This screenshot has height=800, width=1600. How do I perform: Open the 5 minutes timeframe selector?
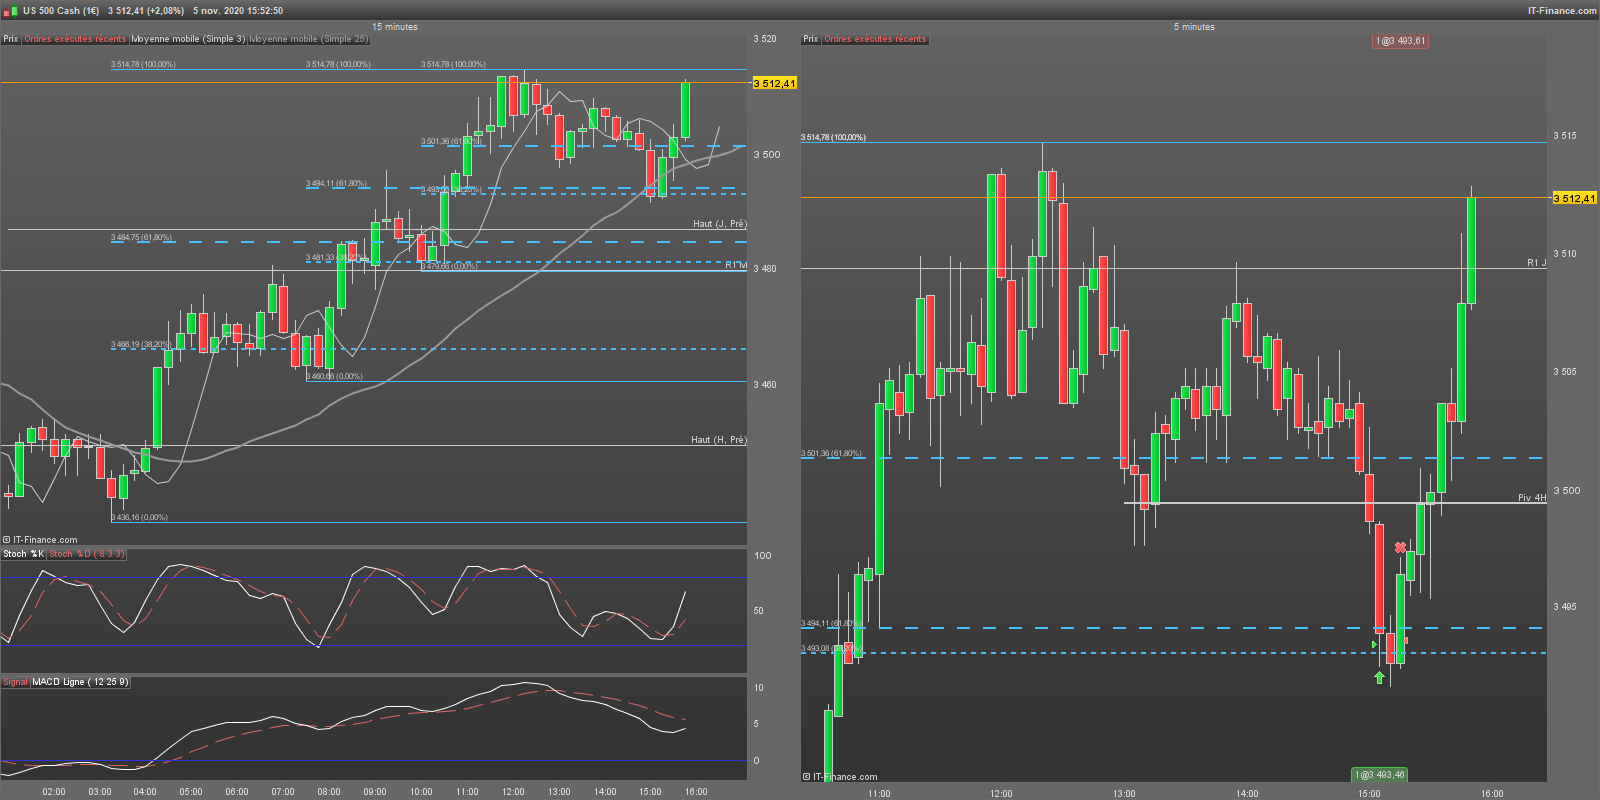pos(1194,27)
